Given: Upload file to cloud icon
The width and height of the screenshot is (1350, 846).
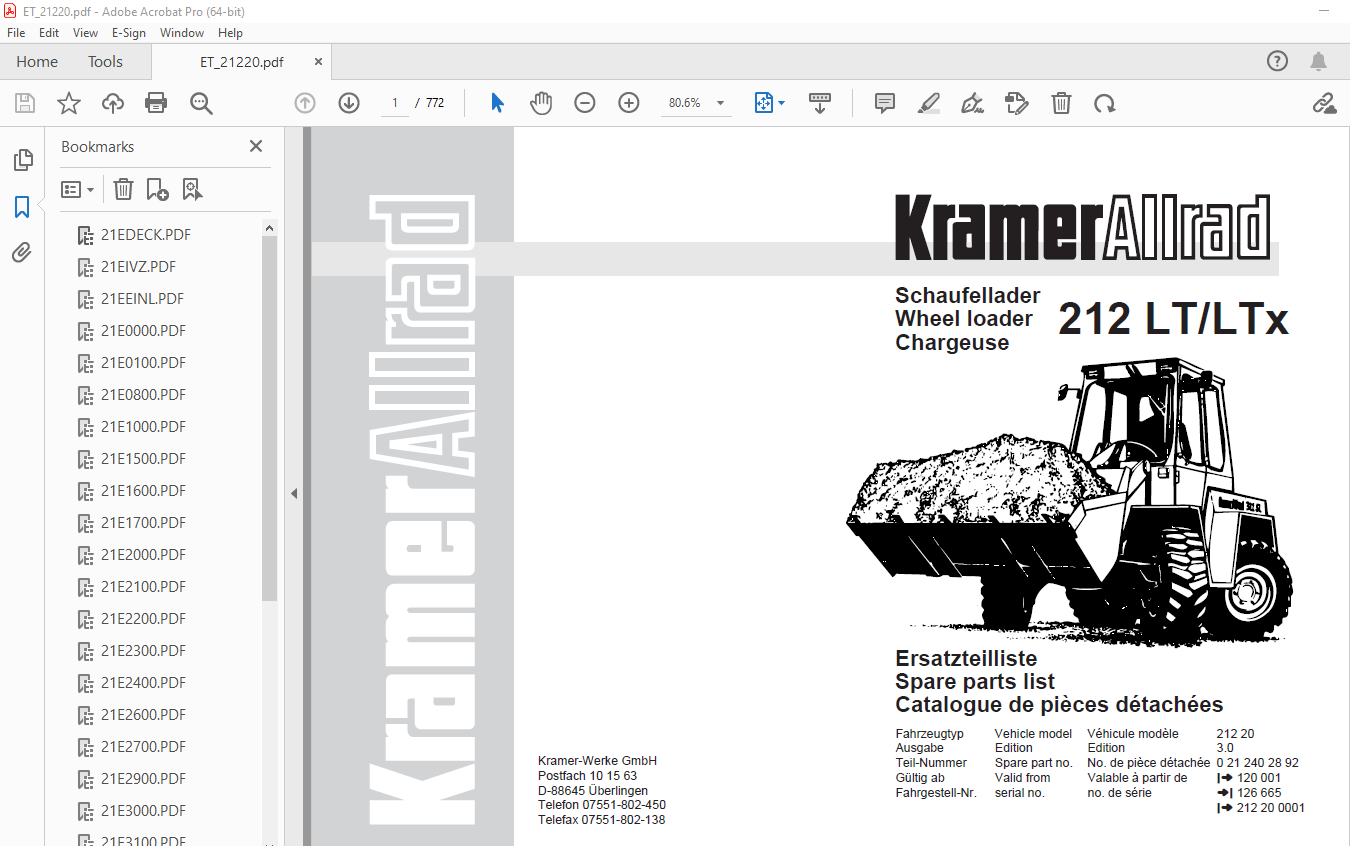Looking at the screenshot, I should tap(113, 103).
